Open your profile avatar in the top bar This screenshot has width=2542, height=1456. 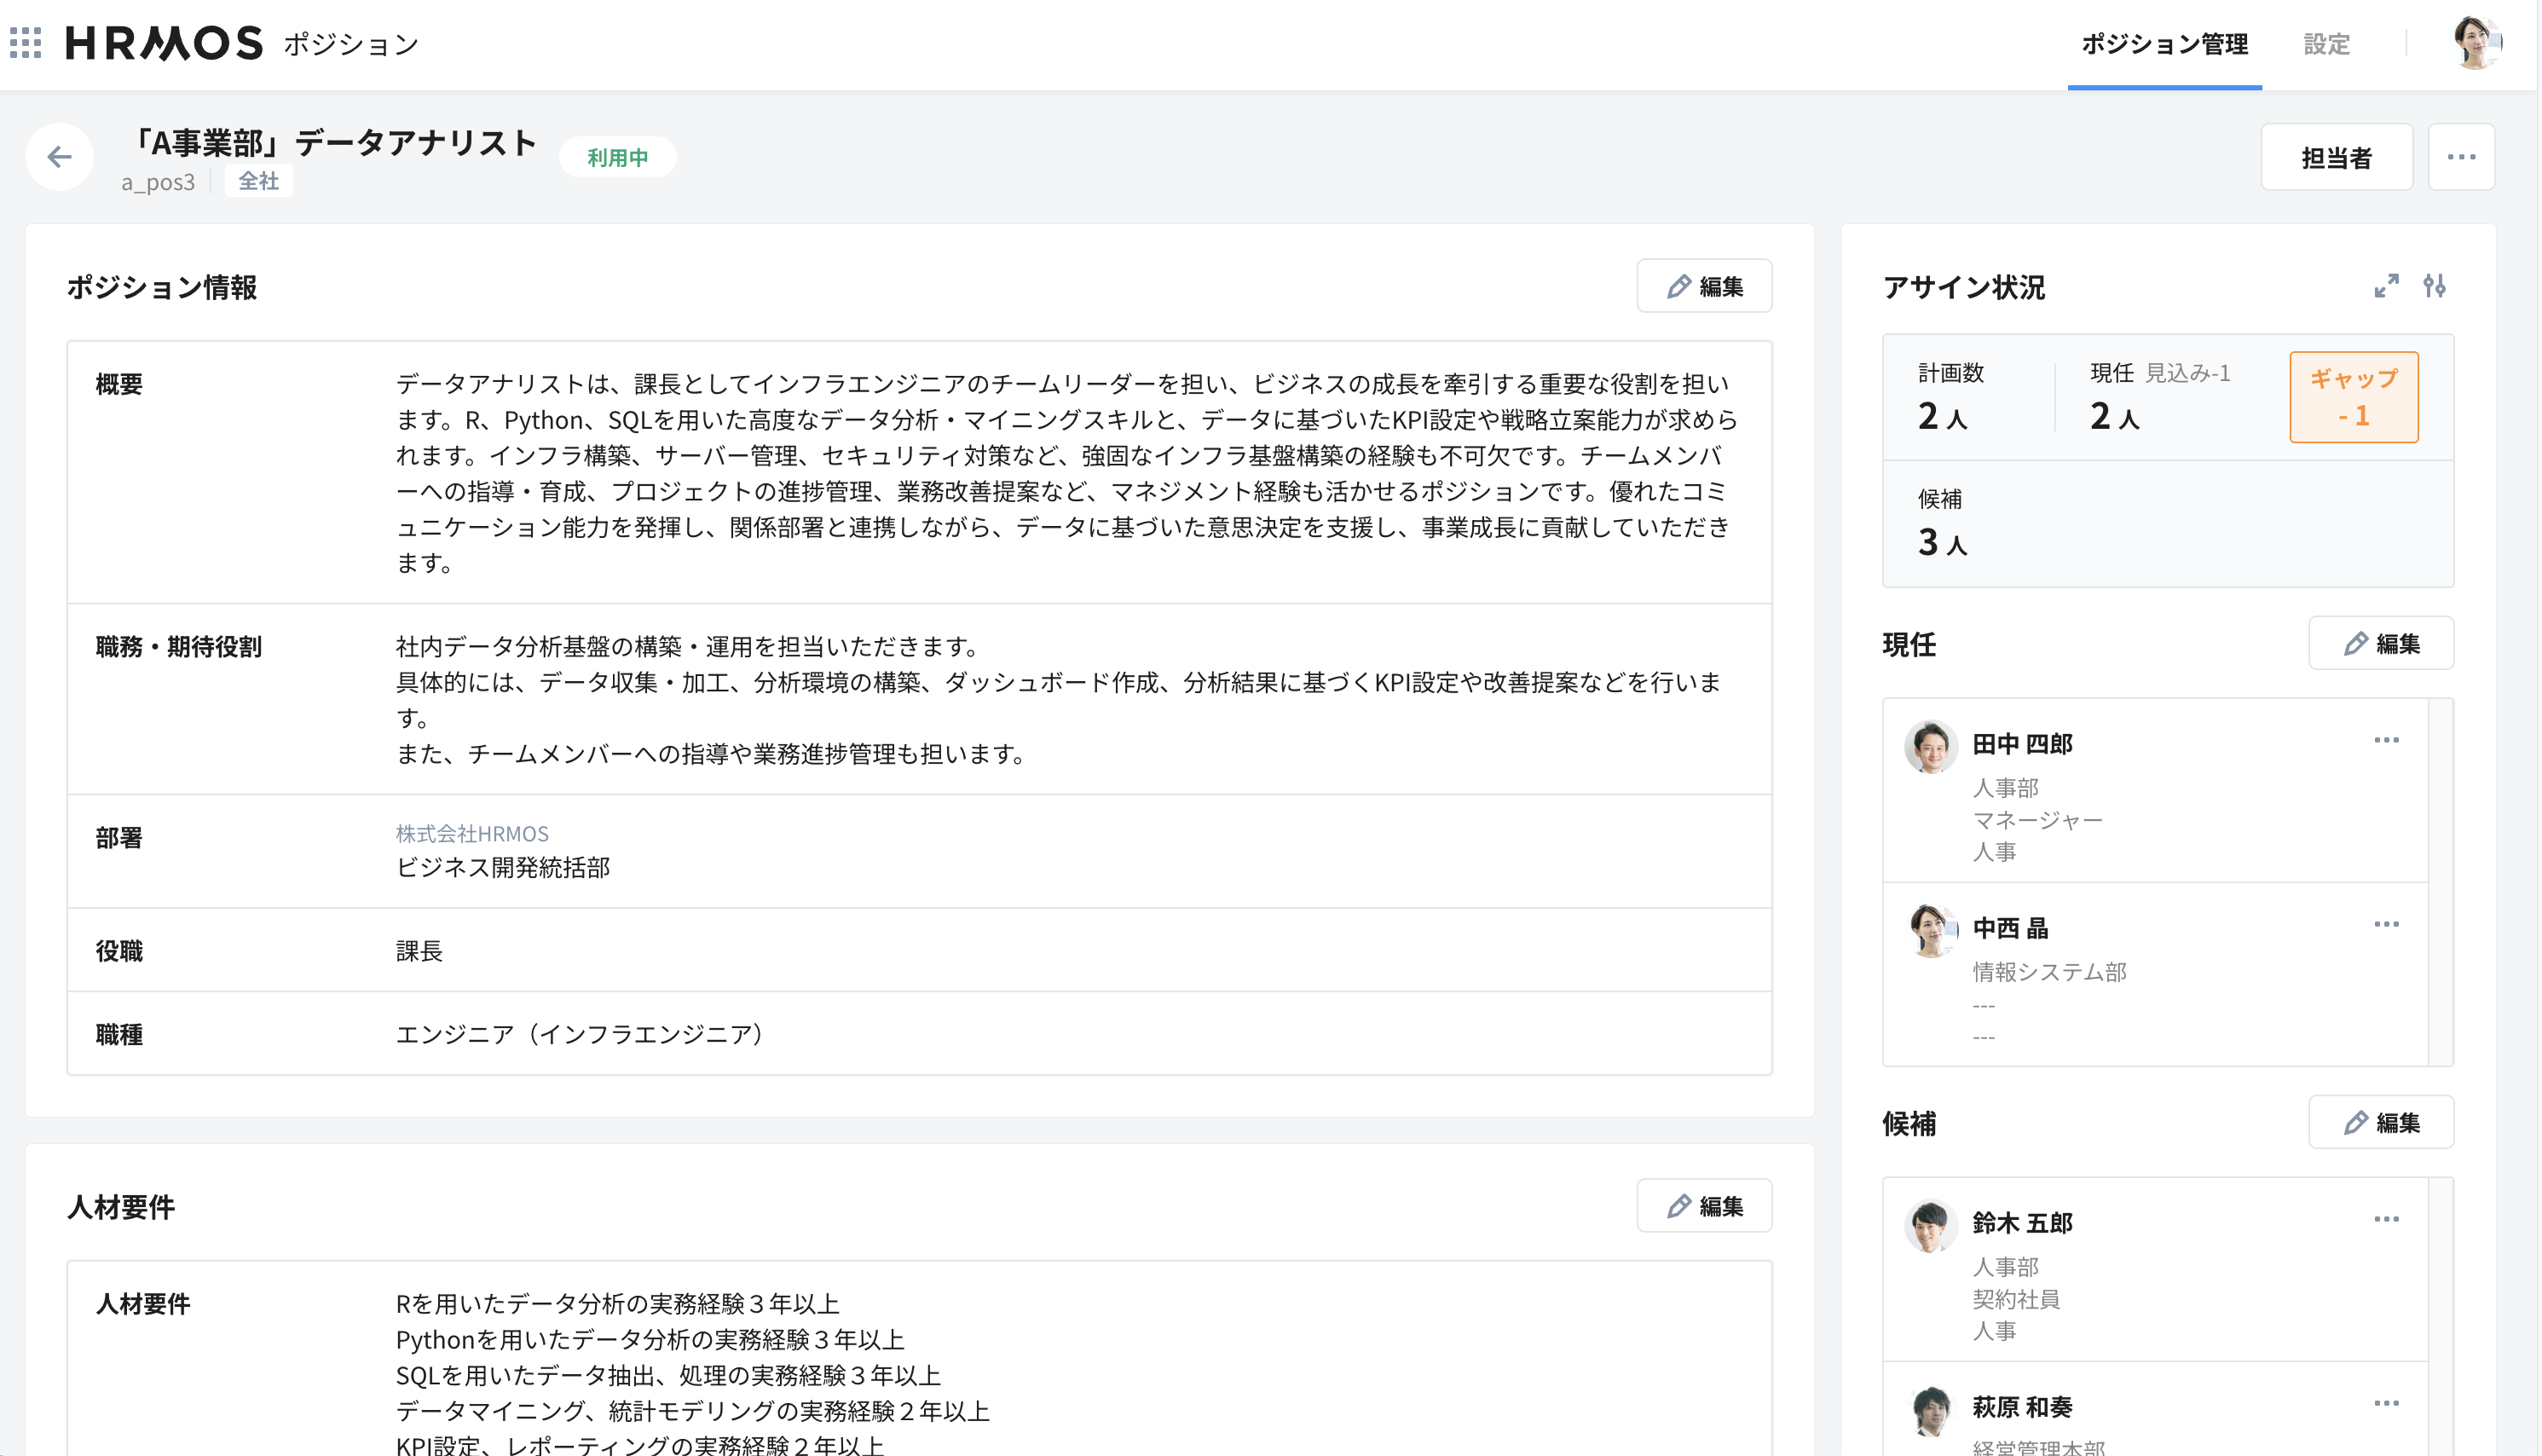click(2477, 43)
